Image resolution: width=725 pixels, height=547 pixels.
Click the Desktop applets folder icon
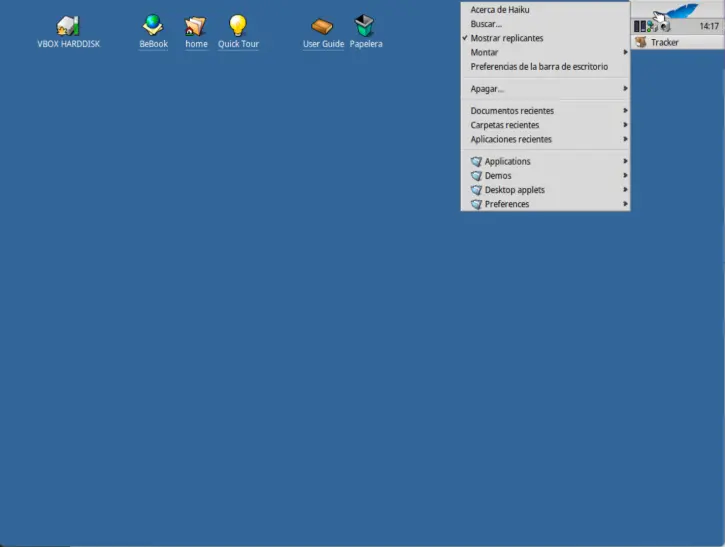(x=476, y=190)
